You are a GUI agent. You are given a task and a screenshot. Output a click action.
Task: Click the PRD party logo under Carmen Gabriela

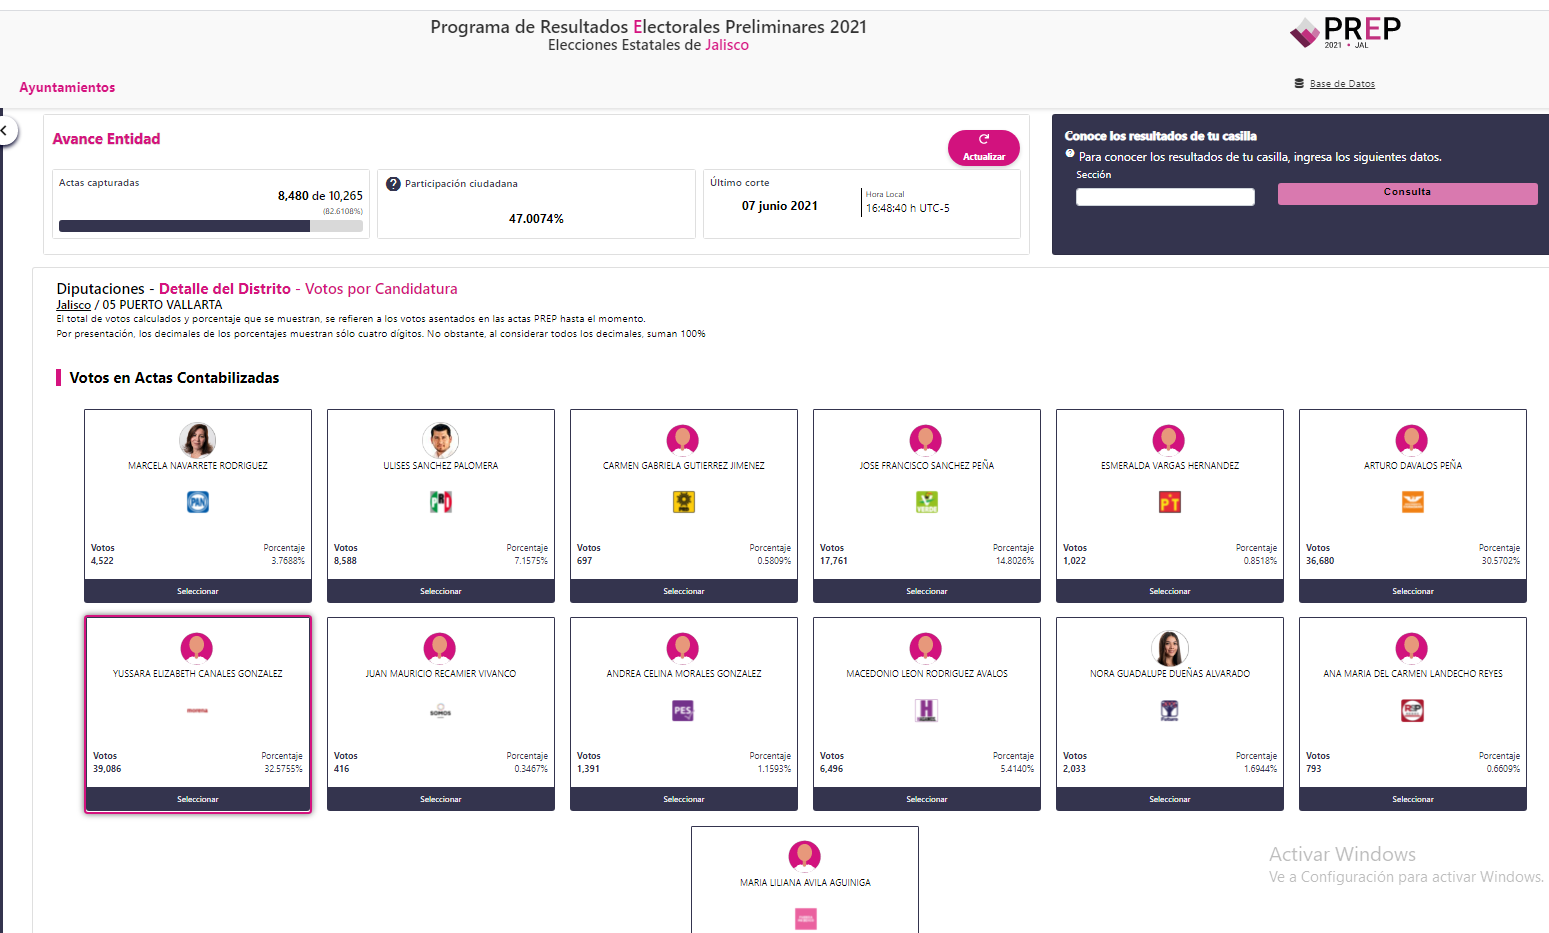[684, 502]
